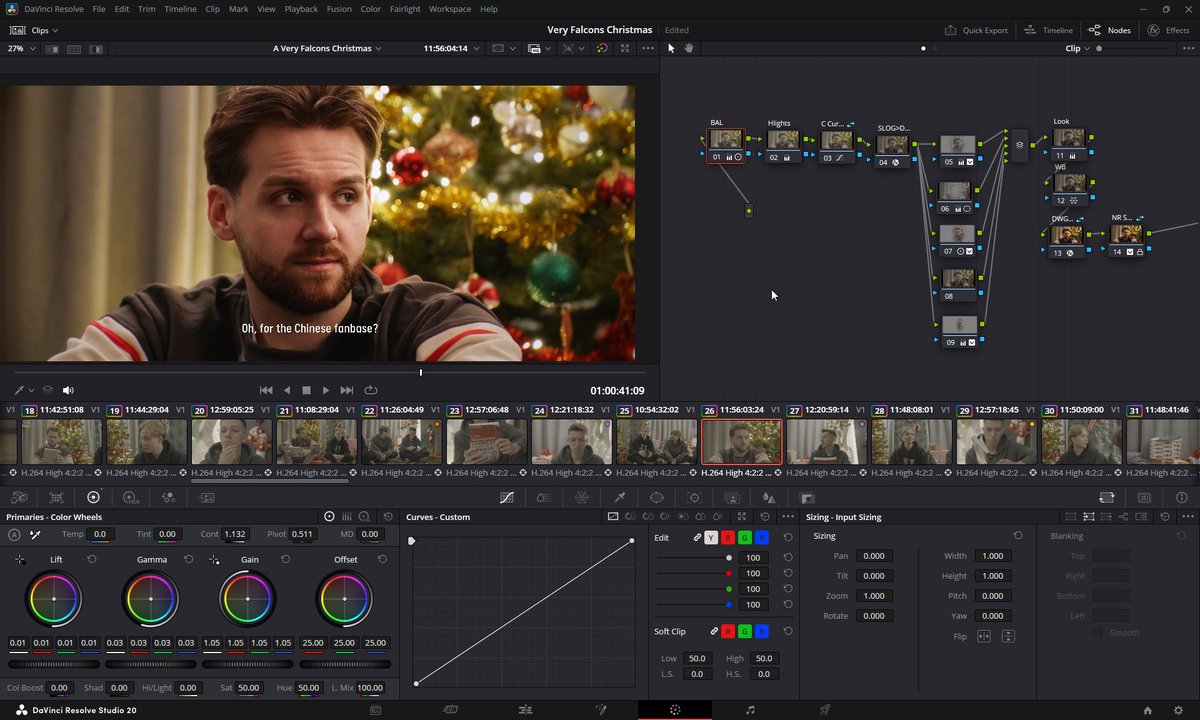Click play forward button
The image size is (1200, 720).
click(326, 390)
